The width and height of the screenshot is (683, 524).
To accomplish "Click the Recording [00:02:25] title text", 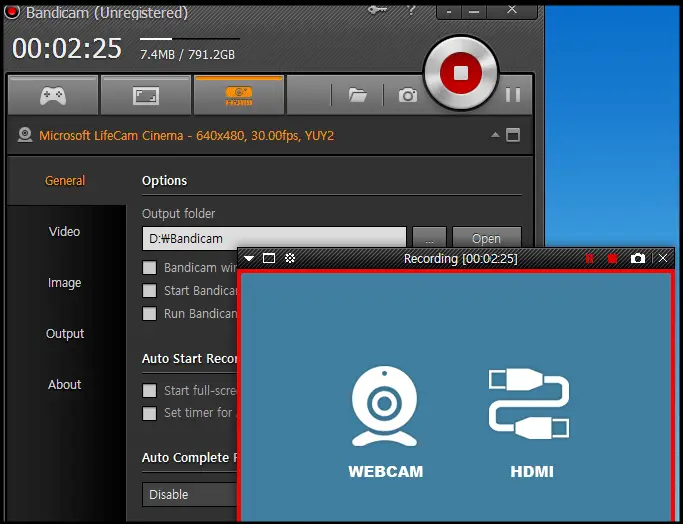I will (460, 259).
